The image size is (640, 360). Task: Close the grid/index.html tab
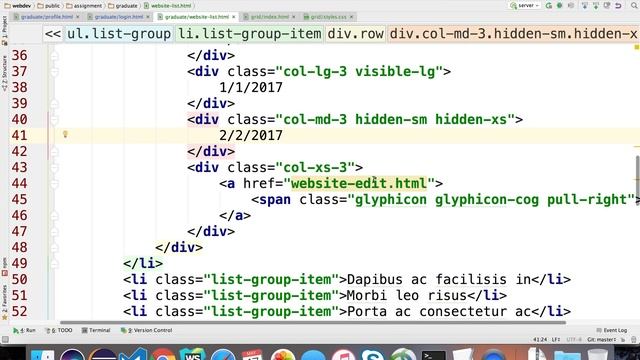pos(293,17)
